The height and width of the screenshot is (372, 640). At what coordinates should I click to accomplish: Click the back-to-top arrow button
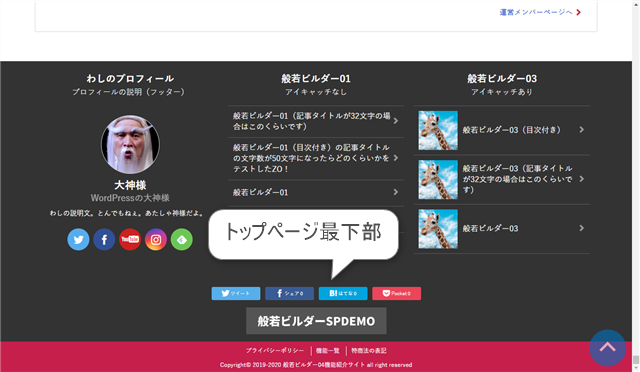pos(607,348)
